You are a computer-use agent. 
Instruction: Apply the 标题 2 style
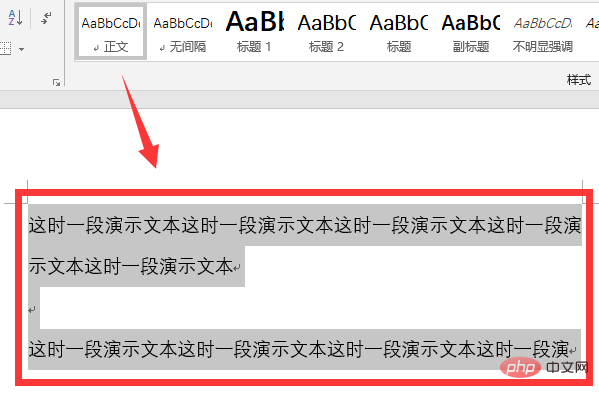point(326,33)
